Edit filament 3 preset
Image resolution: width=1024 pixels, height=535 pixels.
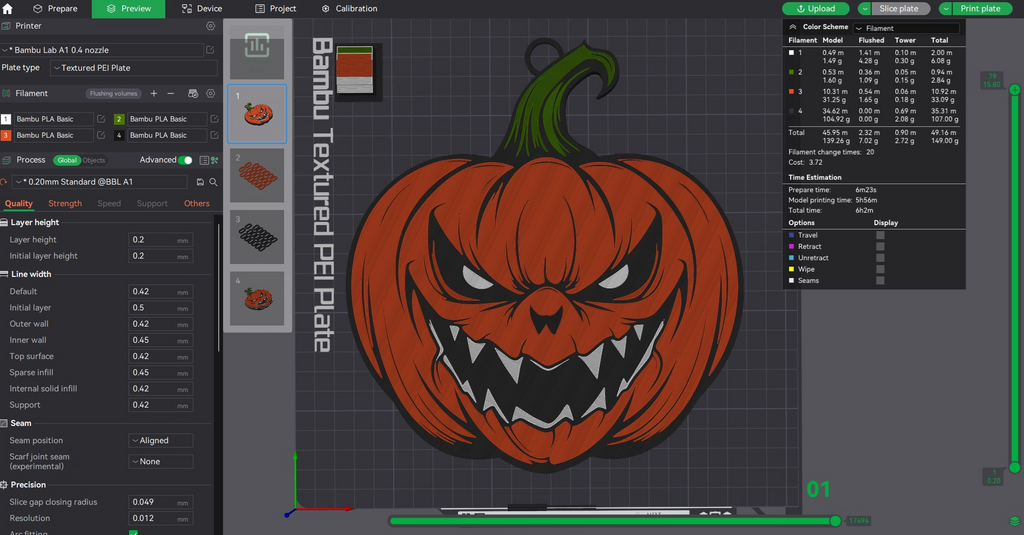tap(101, 135)
